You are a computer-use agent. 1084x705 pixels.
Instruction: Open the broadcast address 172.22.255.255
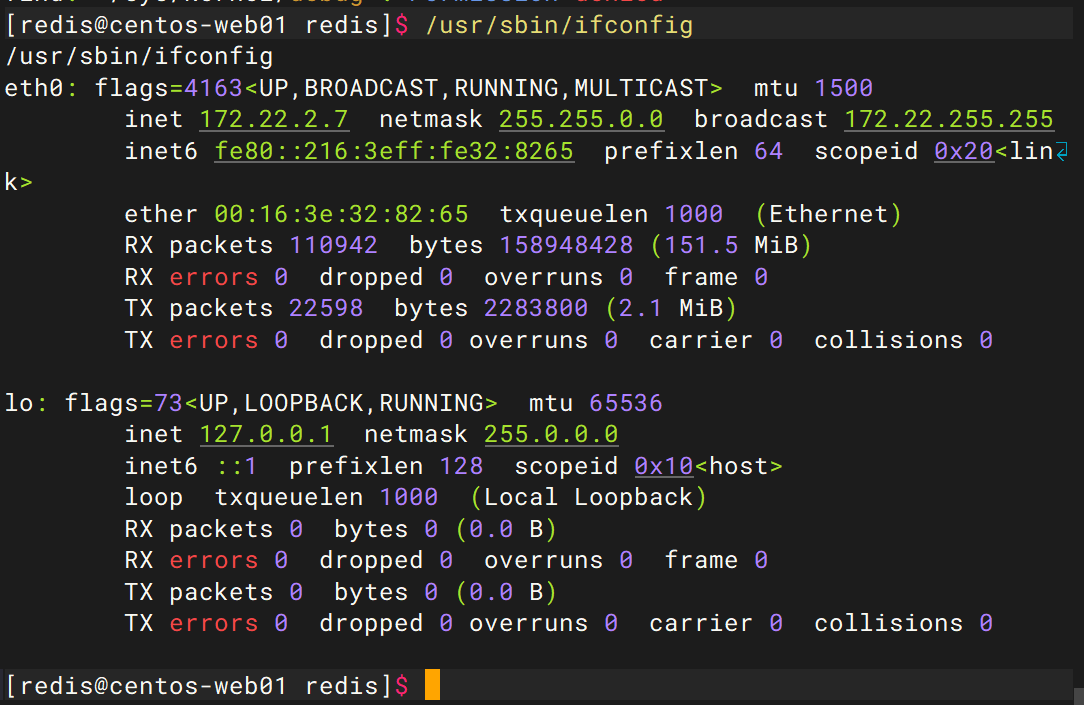pyautogui.click(x=949, y=120)
